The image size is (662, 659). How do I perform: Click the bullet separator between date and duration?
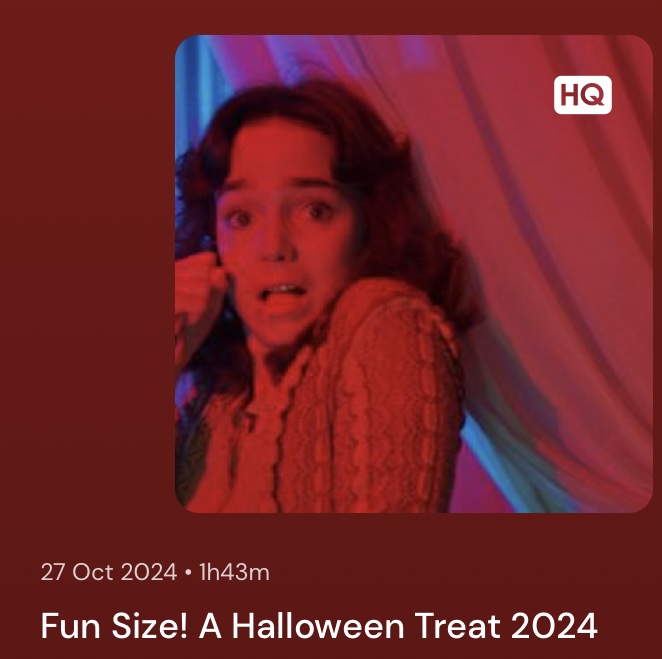pos(188,573)
